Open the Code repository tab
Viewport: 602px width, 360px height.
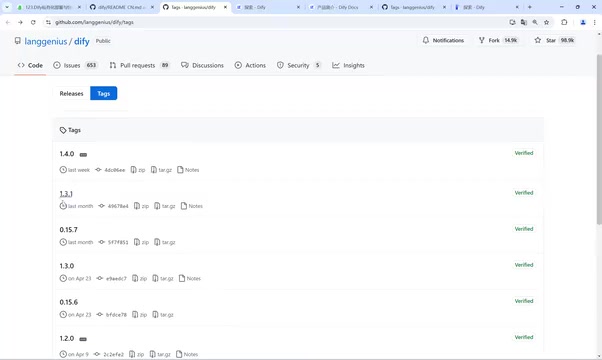click(x=30, y=65)
